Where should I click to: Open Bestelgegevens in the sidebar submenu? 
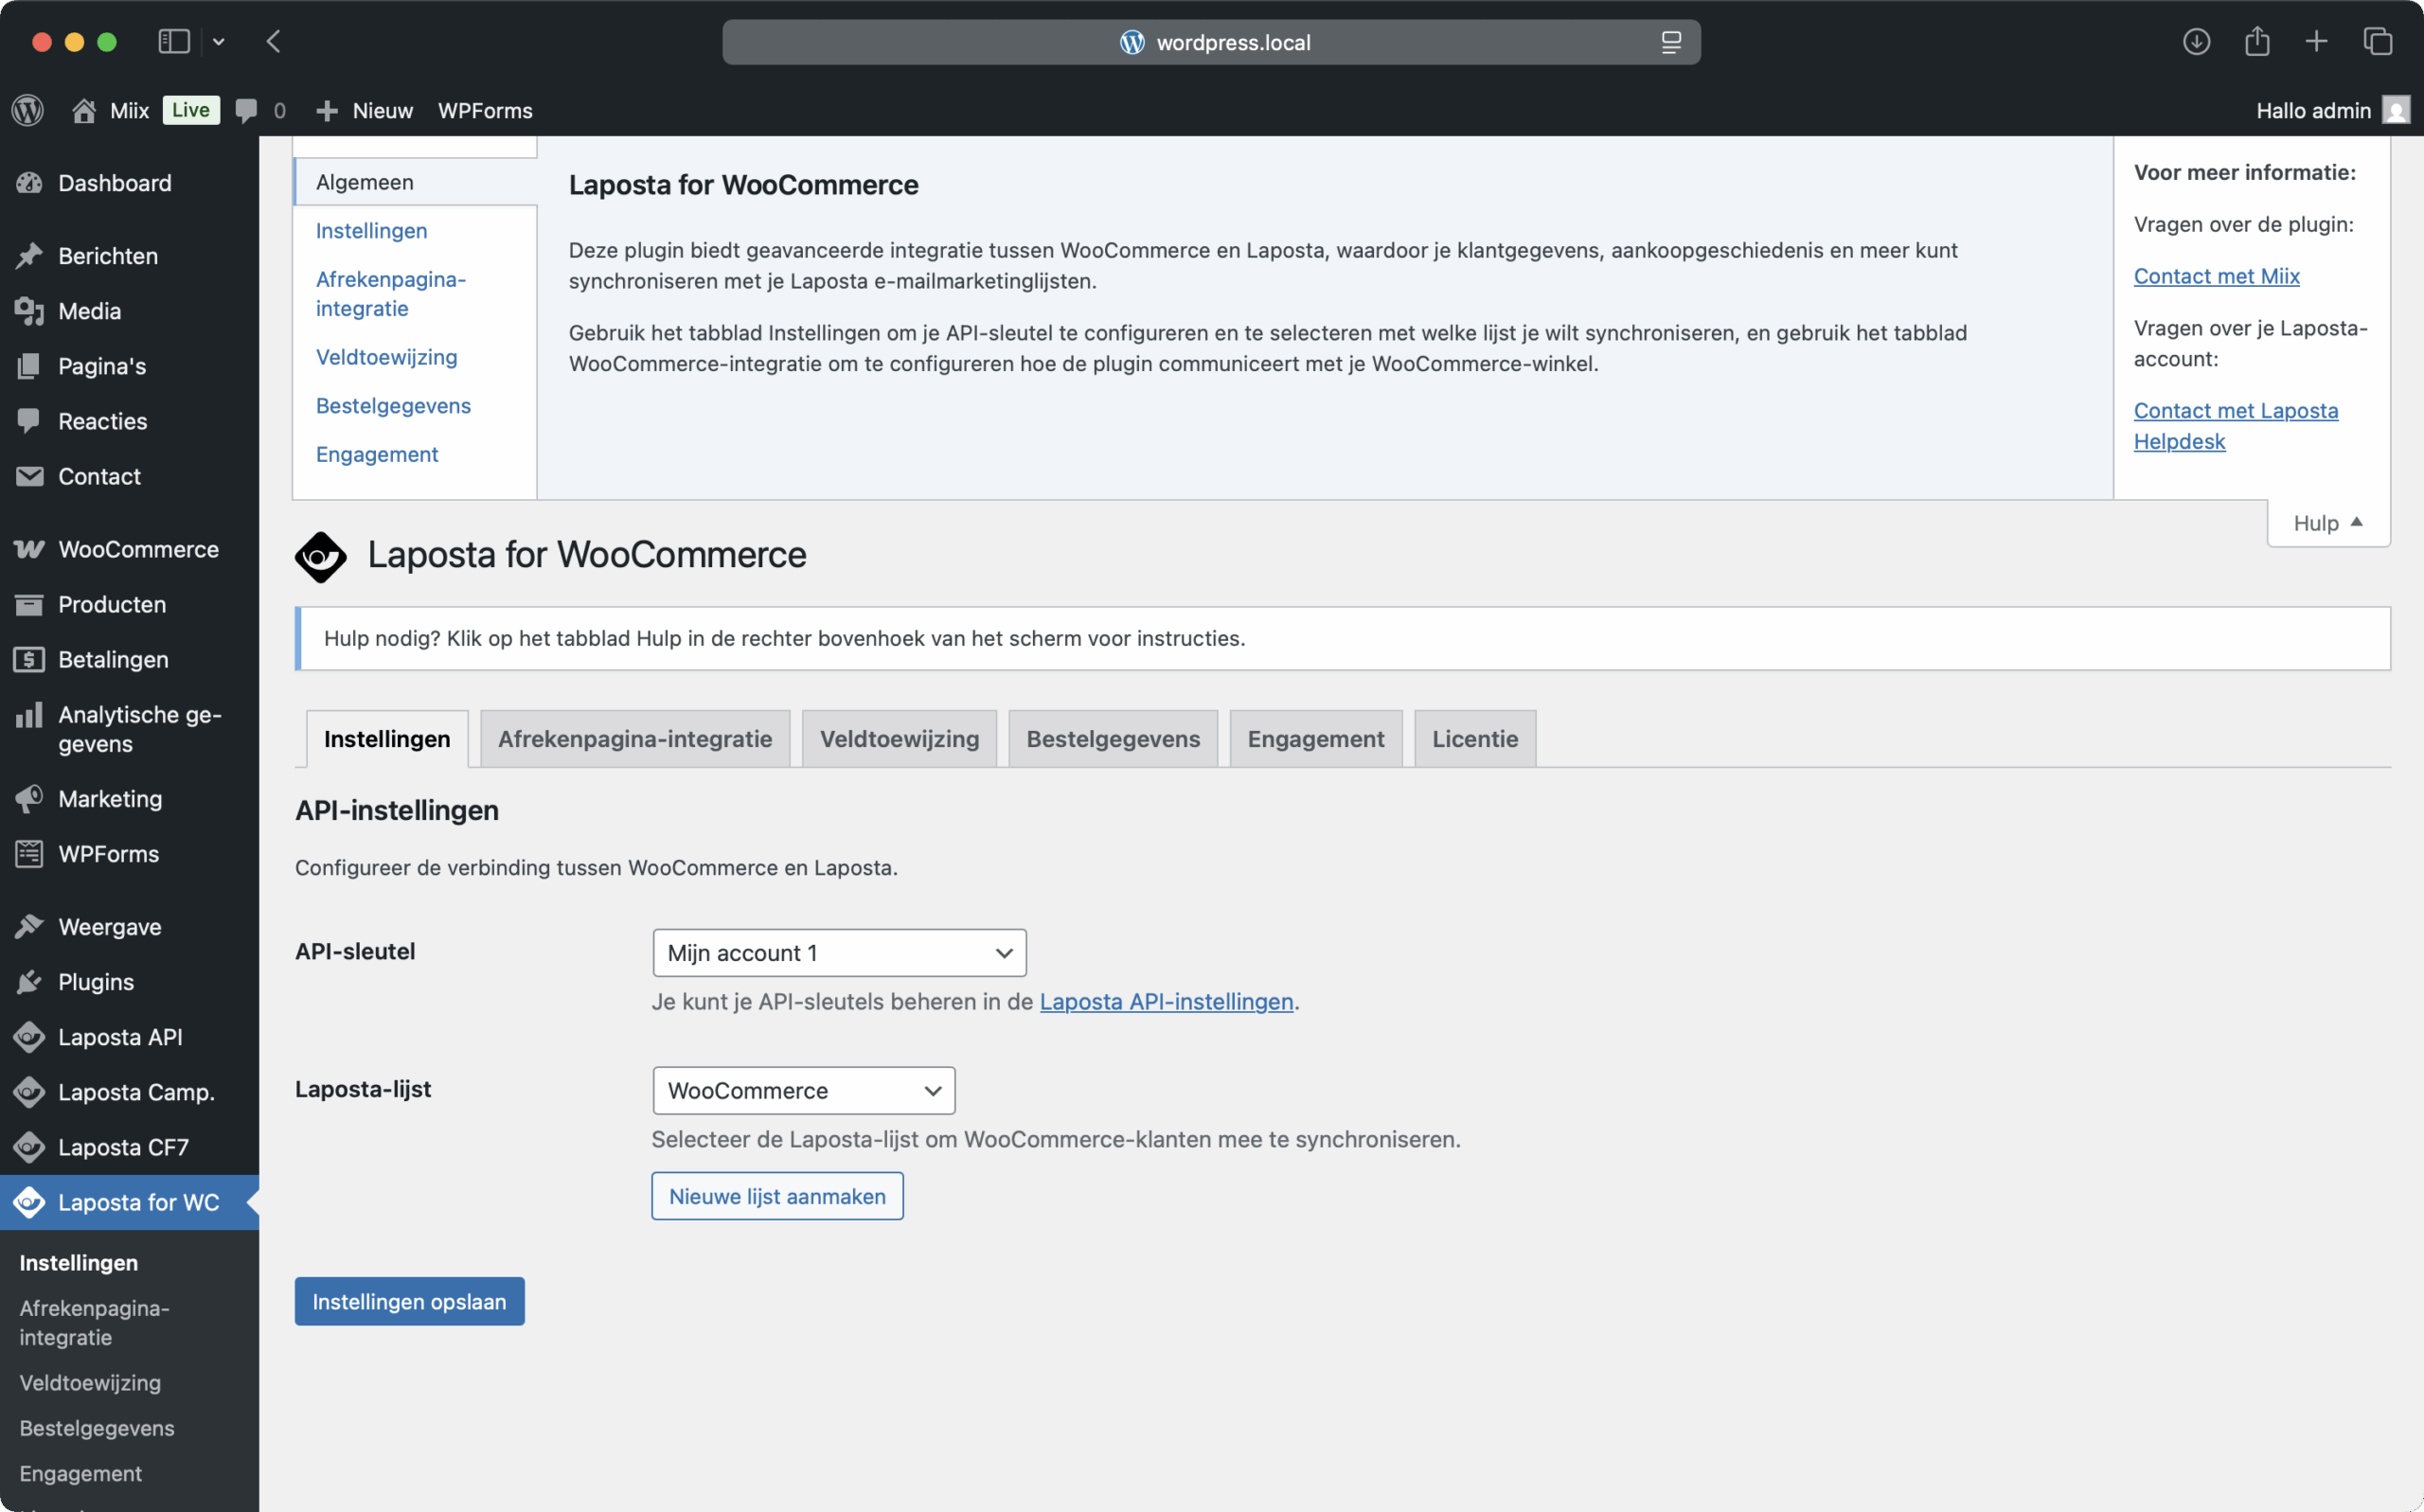[x=97, y=1428]
